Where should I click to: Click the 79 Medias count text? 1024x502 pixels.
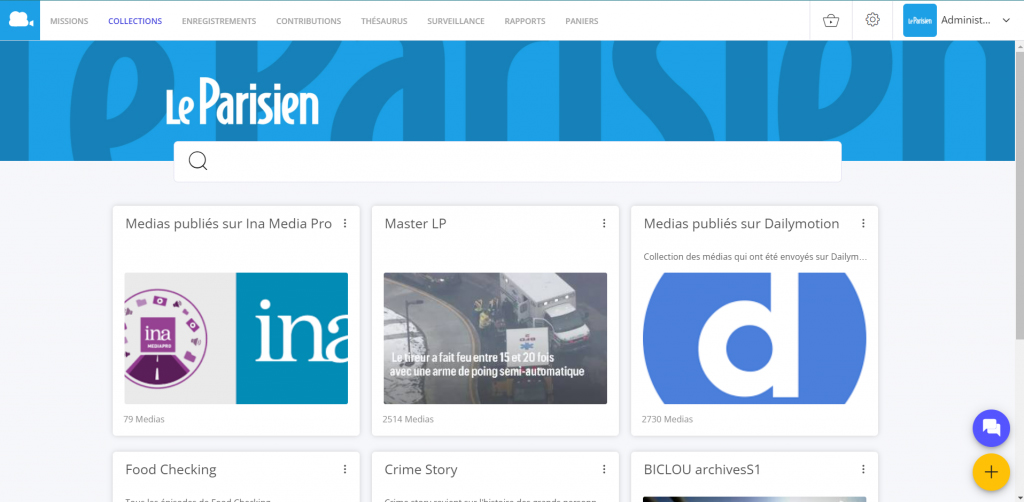coord(144,419)
